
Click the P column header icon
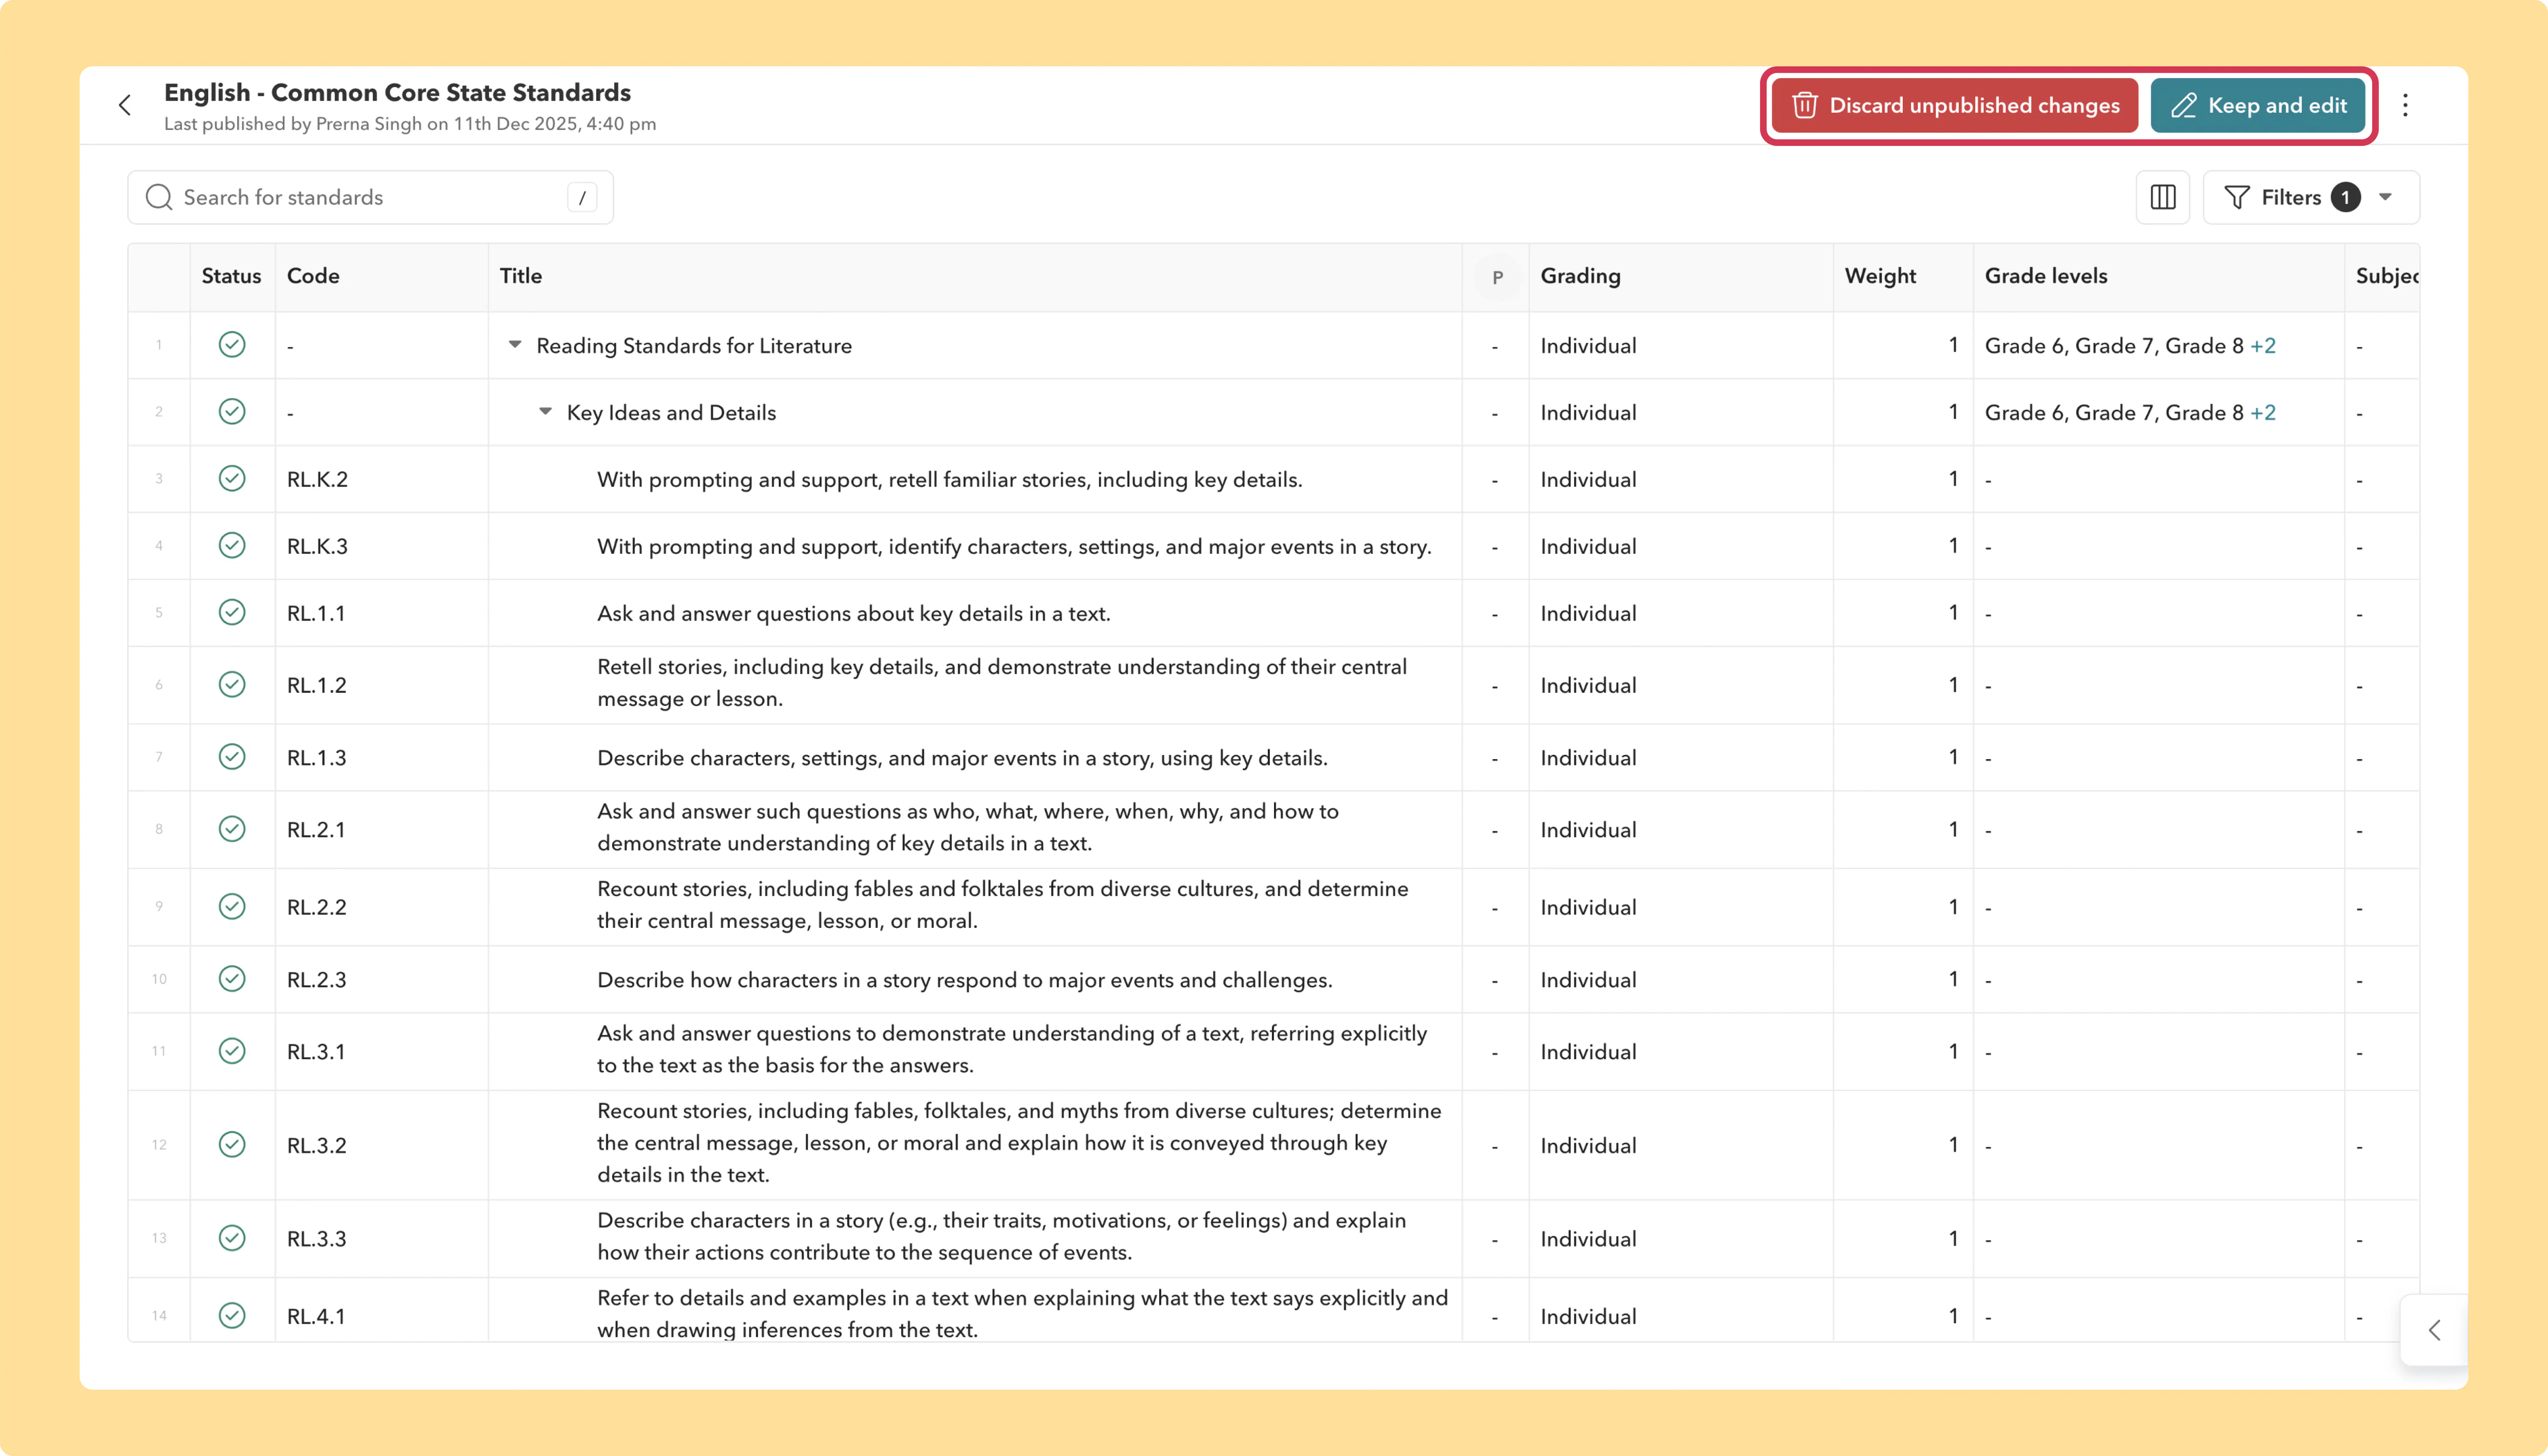click(1497, 277)
